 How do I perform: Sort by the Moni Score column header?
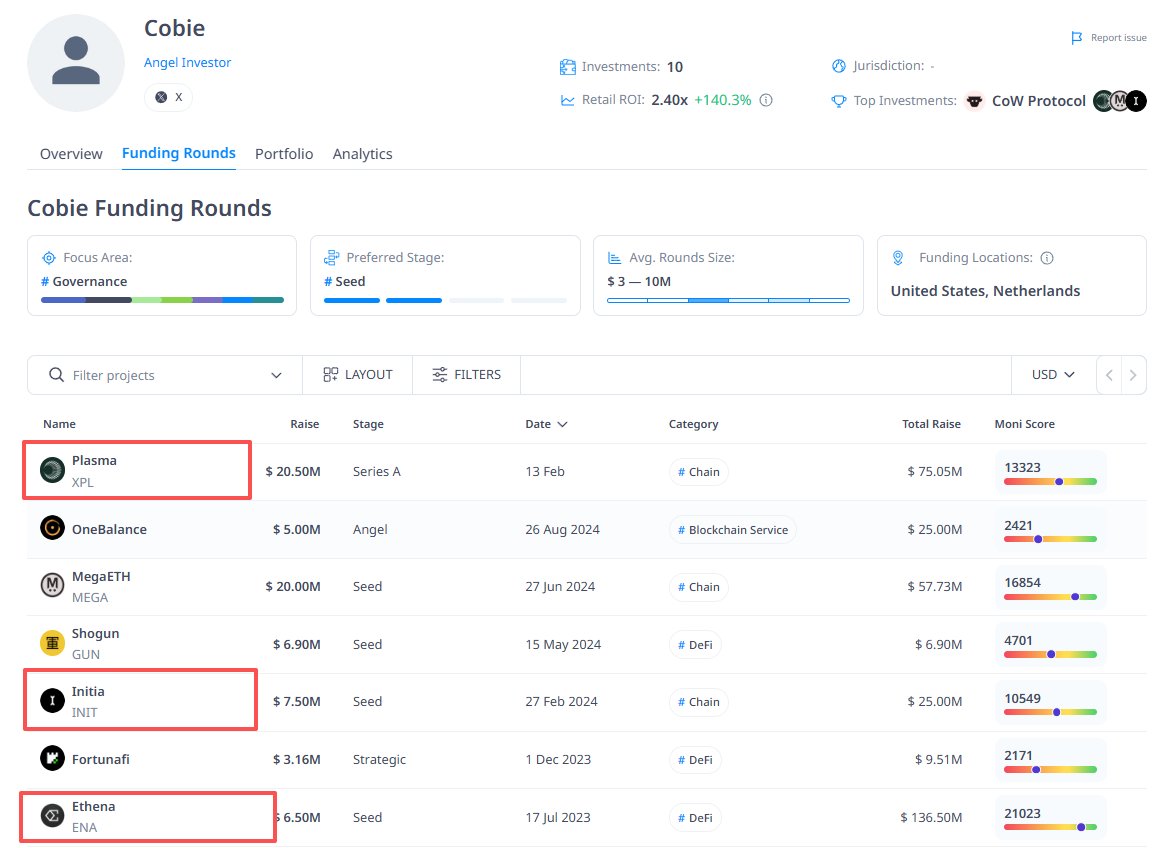tap(1024, 424)
